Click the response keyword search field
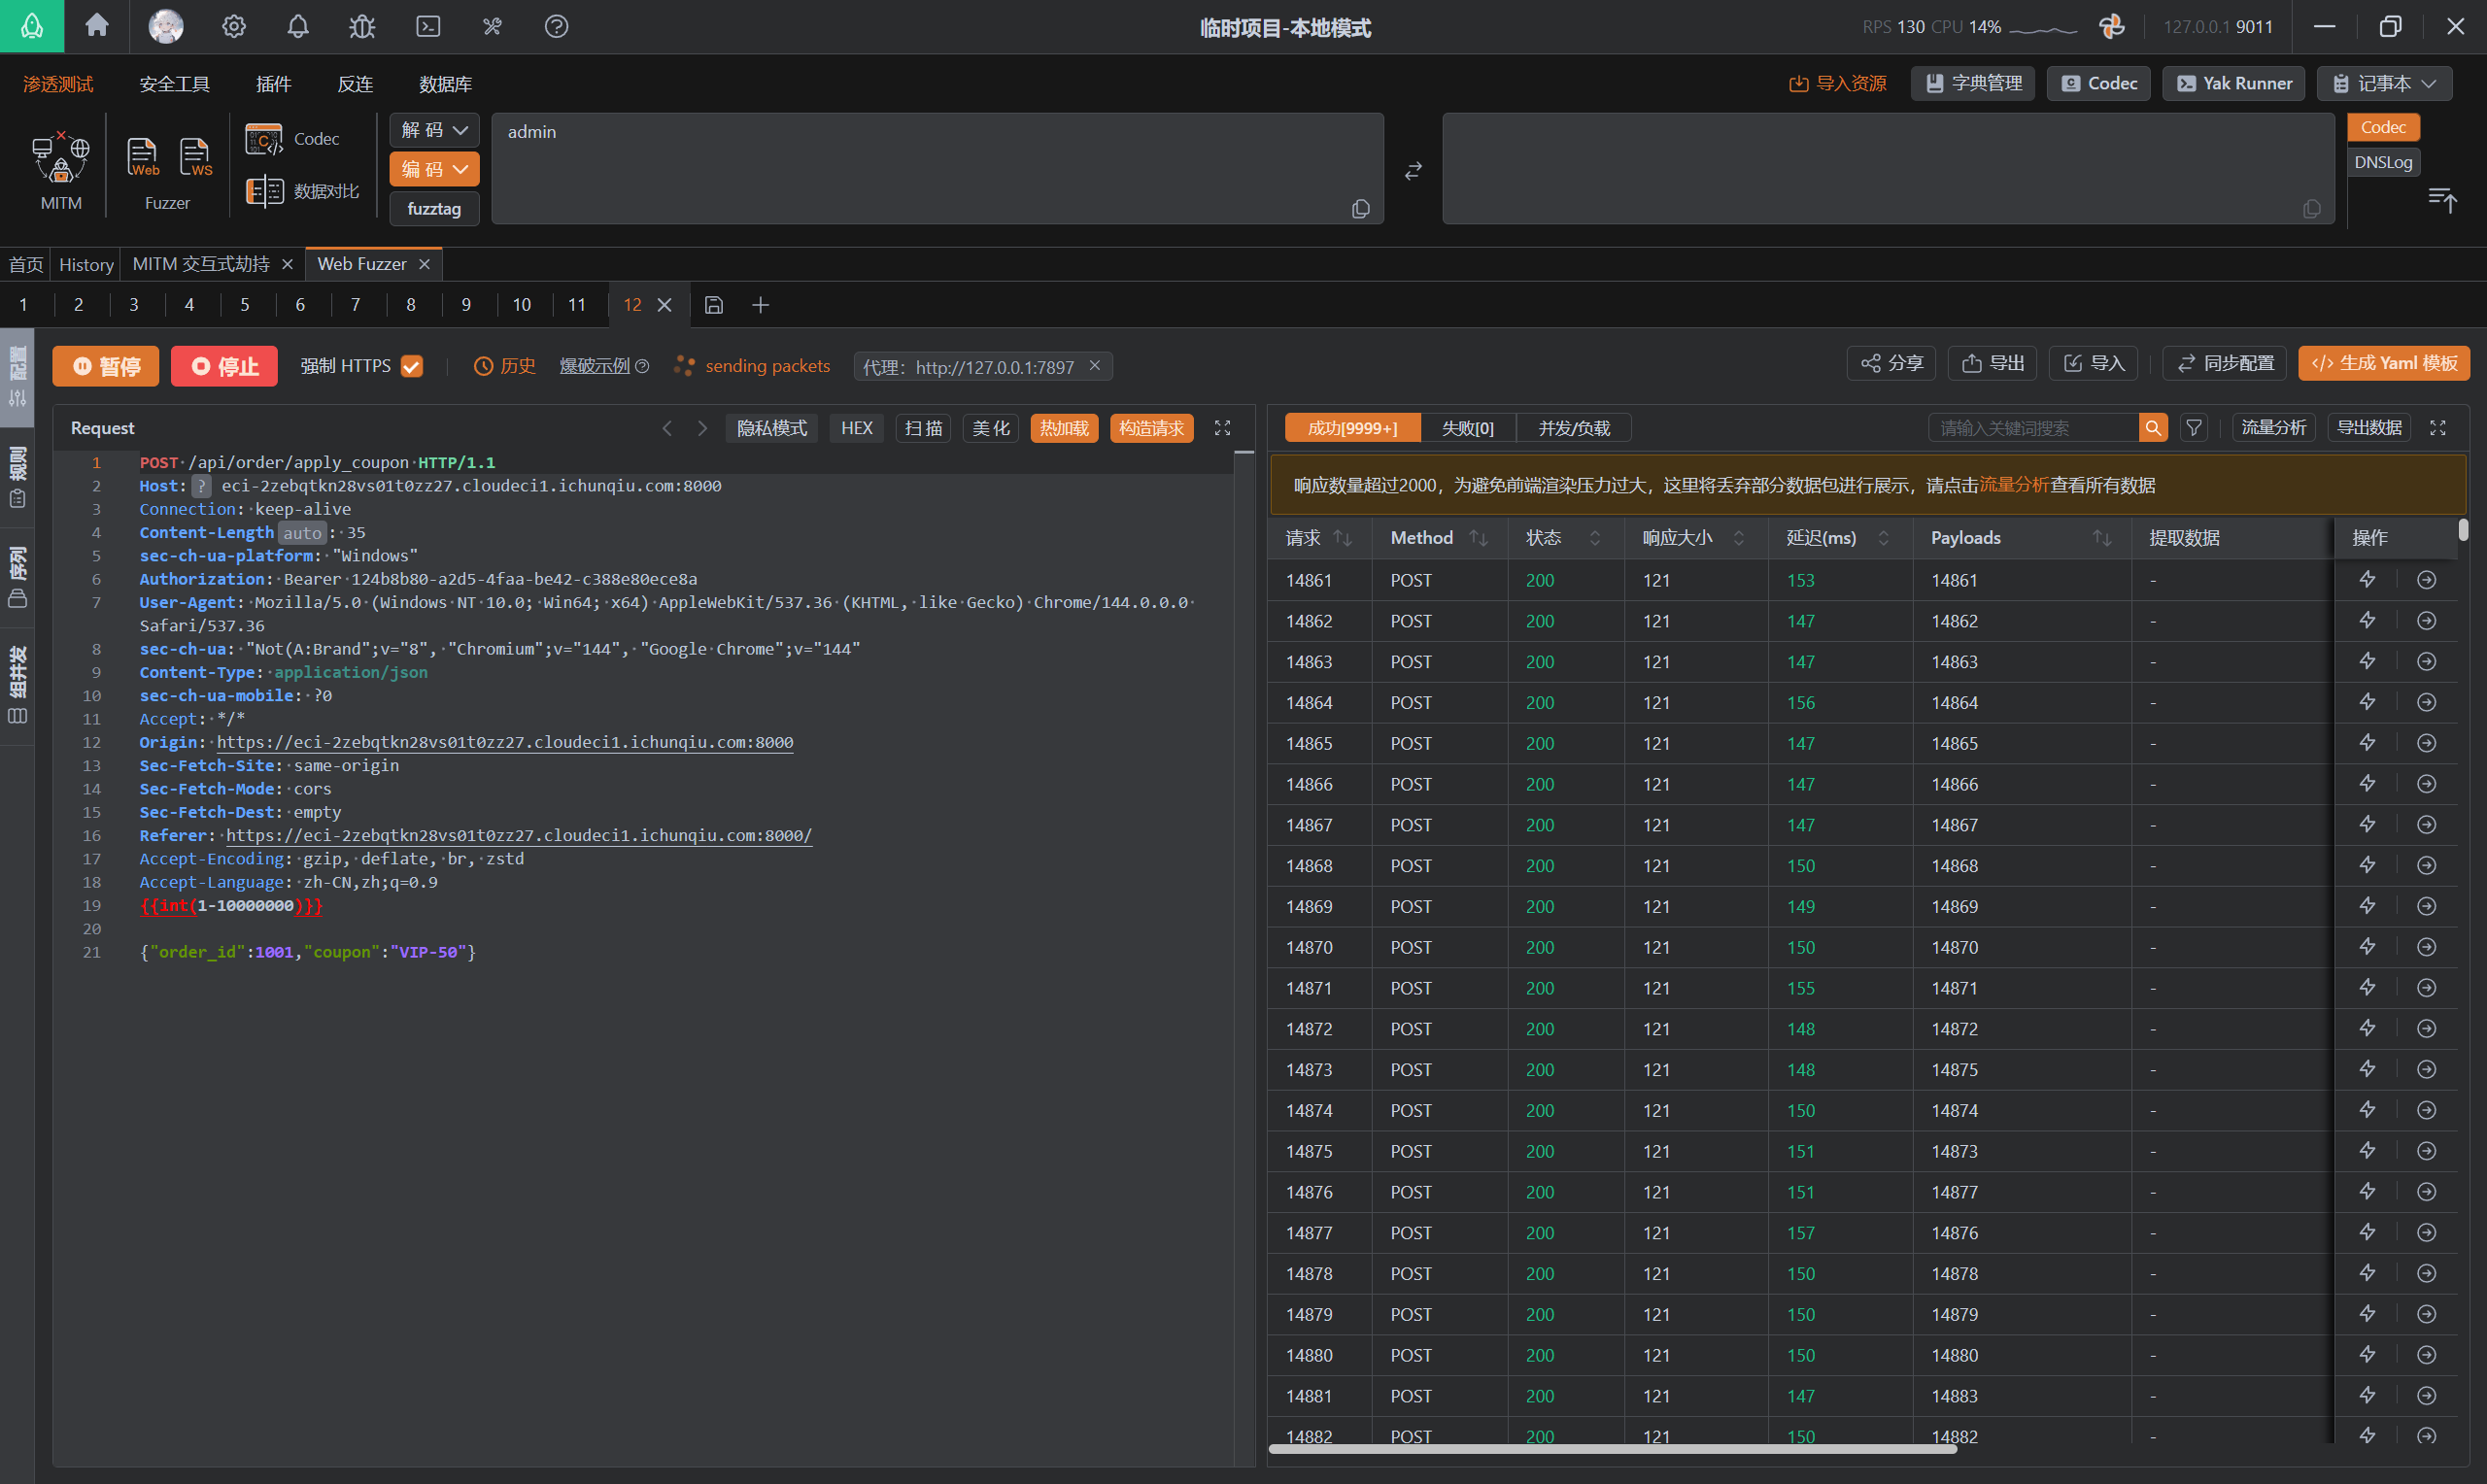Image resolution: width=2487 pixels, height=1484 pixels. pyautogui.click(x=2033, y=428)
